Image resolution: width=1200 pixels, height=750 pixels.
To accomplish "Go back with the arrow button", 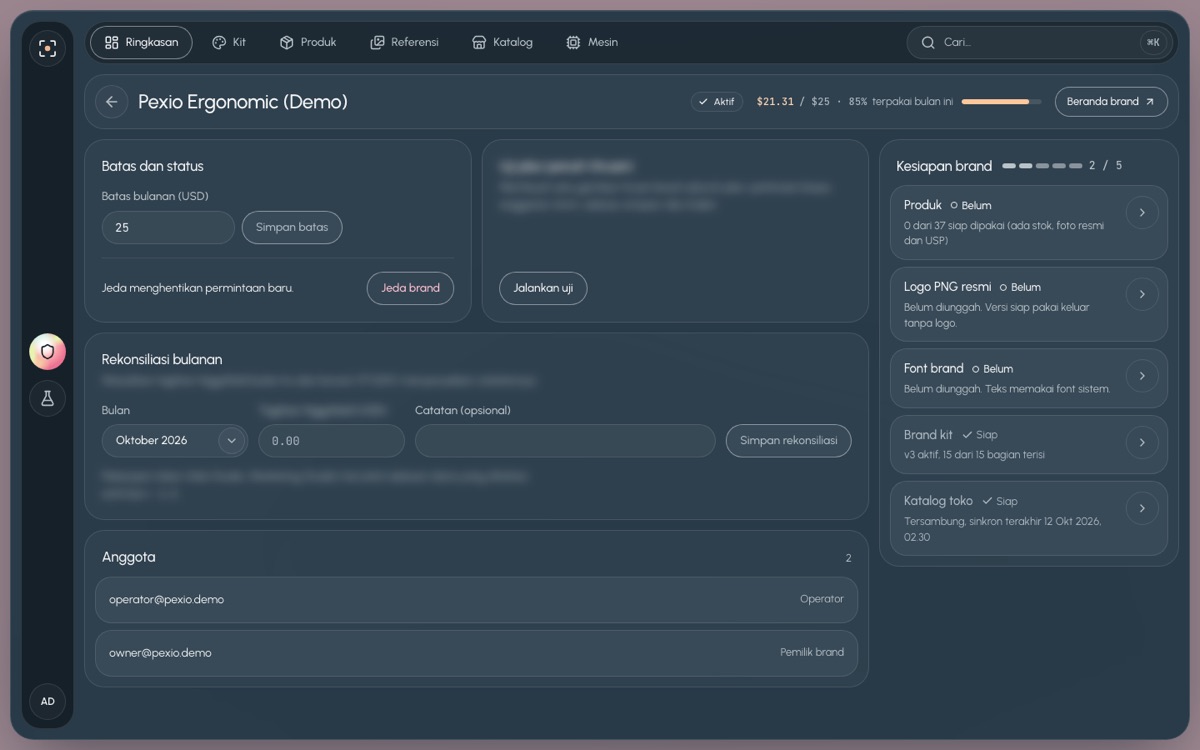I will tap(111, 102).
